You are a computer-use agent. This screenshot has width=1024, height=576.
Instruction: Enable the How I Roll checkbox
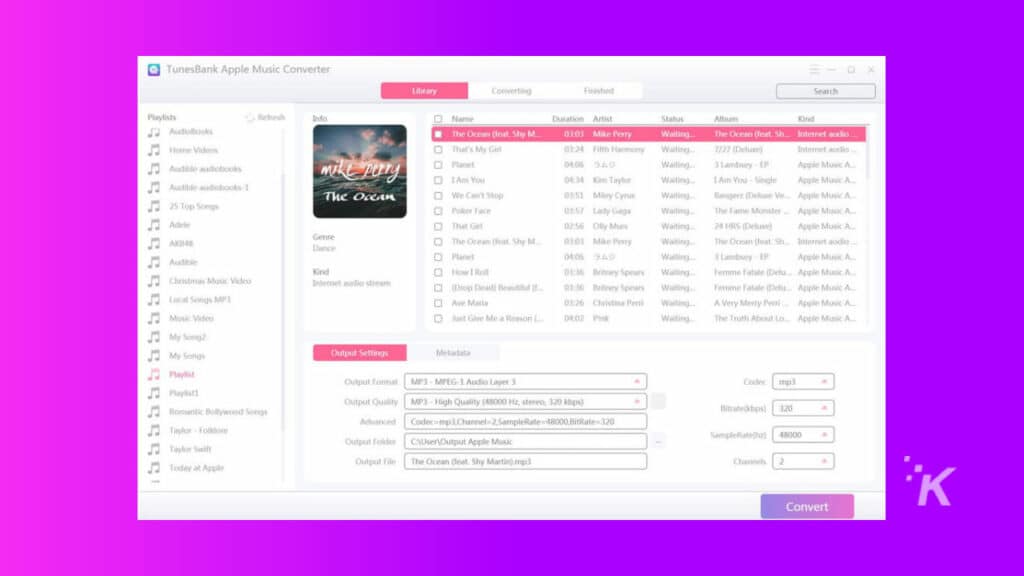point(438,272)
